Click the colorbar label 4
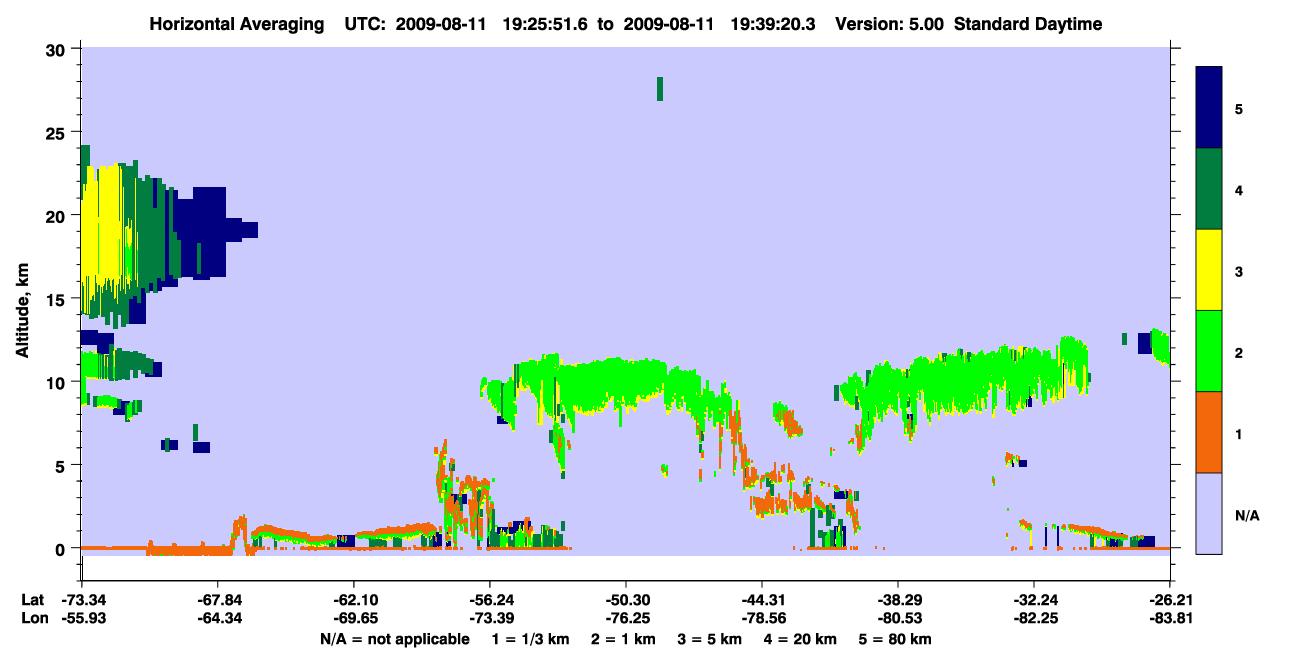This screenshot has width=1300, height=667. [x=1239, y=189]
